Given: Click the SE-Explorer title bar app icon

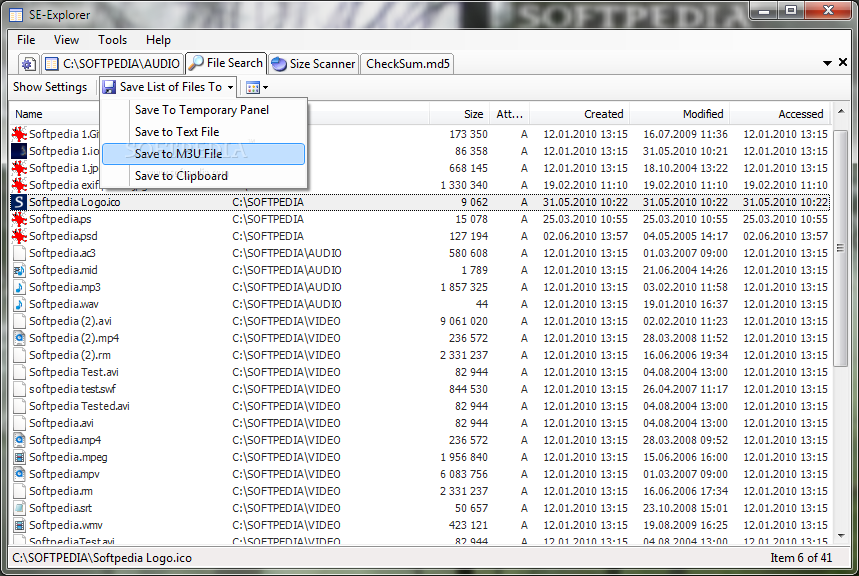Looking at the screenshot, I should 16,15.
